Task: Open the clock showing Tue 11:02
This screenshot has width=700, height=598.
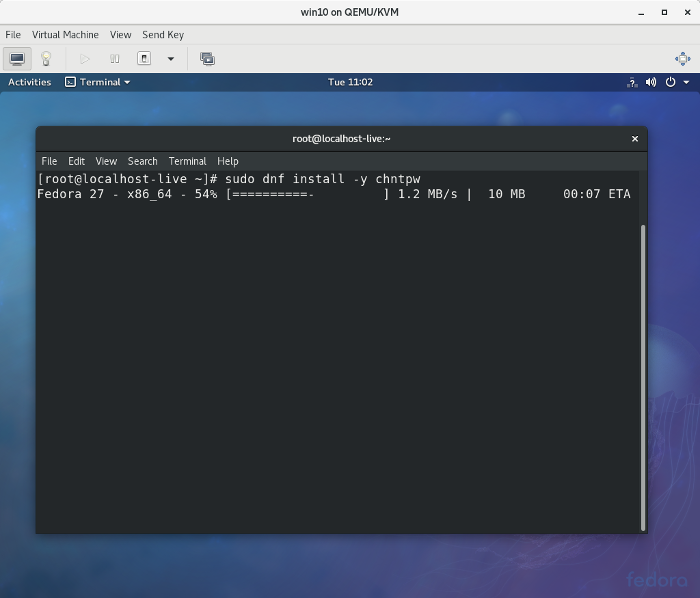Action: click(350, 82)
